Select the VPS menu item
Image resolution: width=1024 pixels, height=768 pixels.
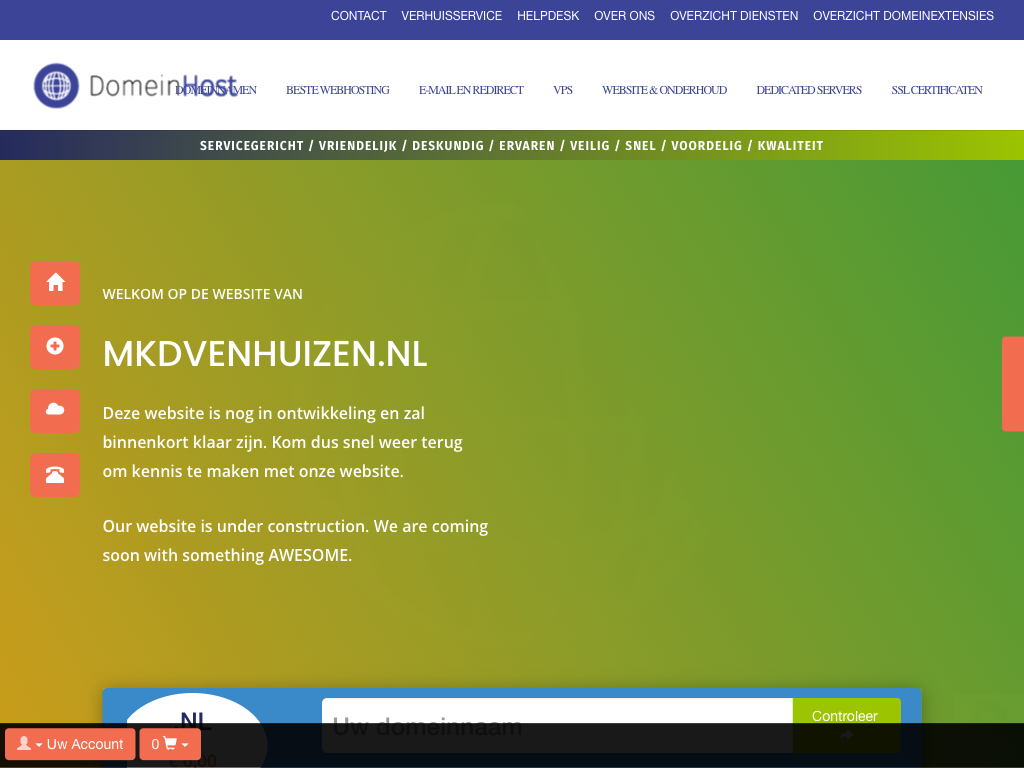563,90
